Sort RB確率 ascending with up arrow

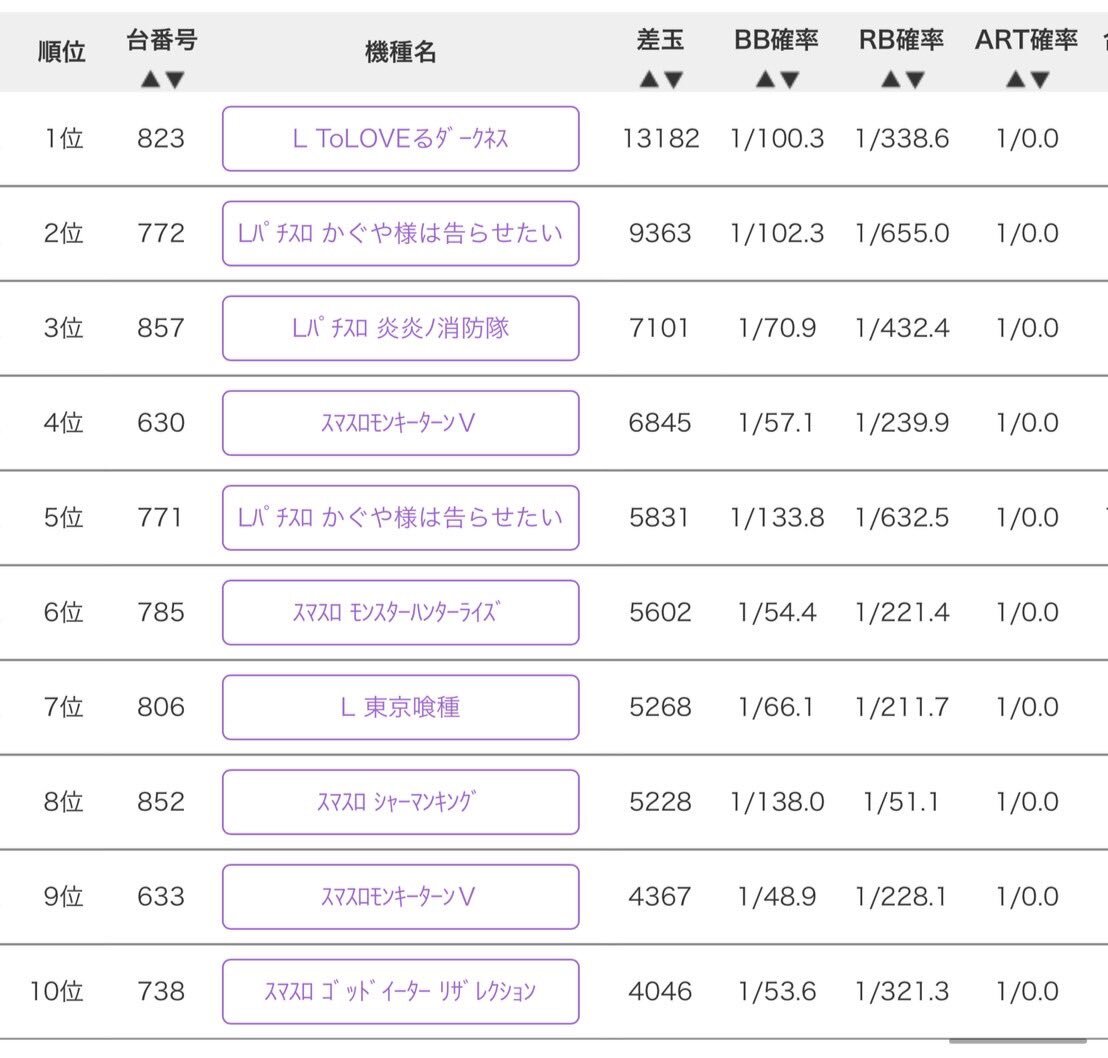pos(890,79)
